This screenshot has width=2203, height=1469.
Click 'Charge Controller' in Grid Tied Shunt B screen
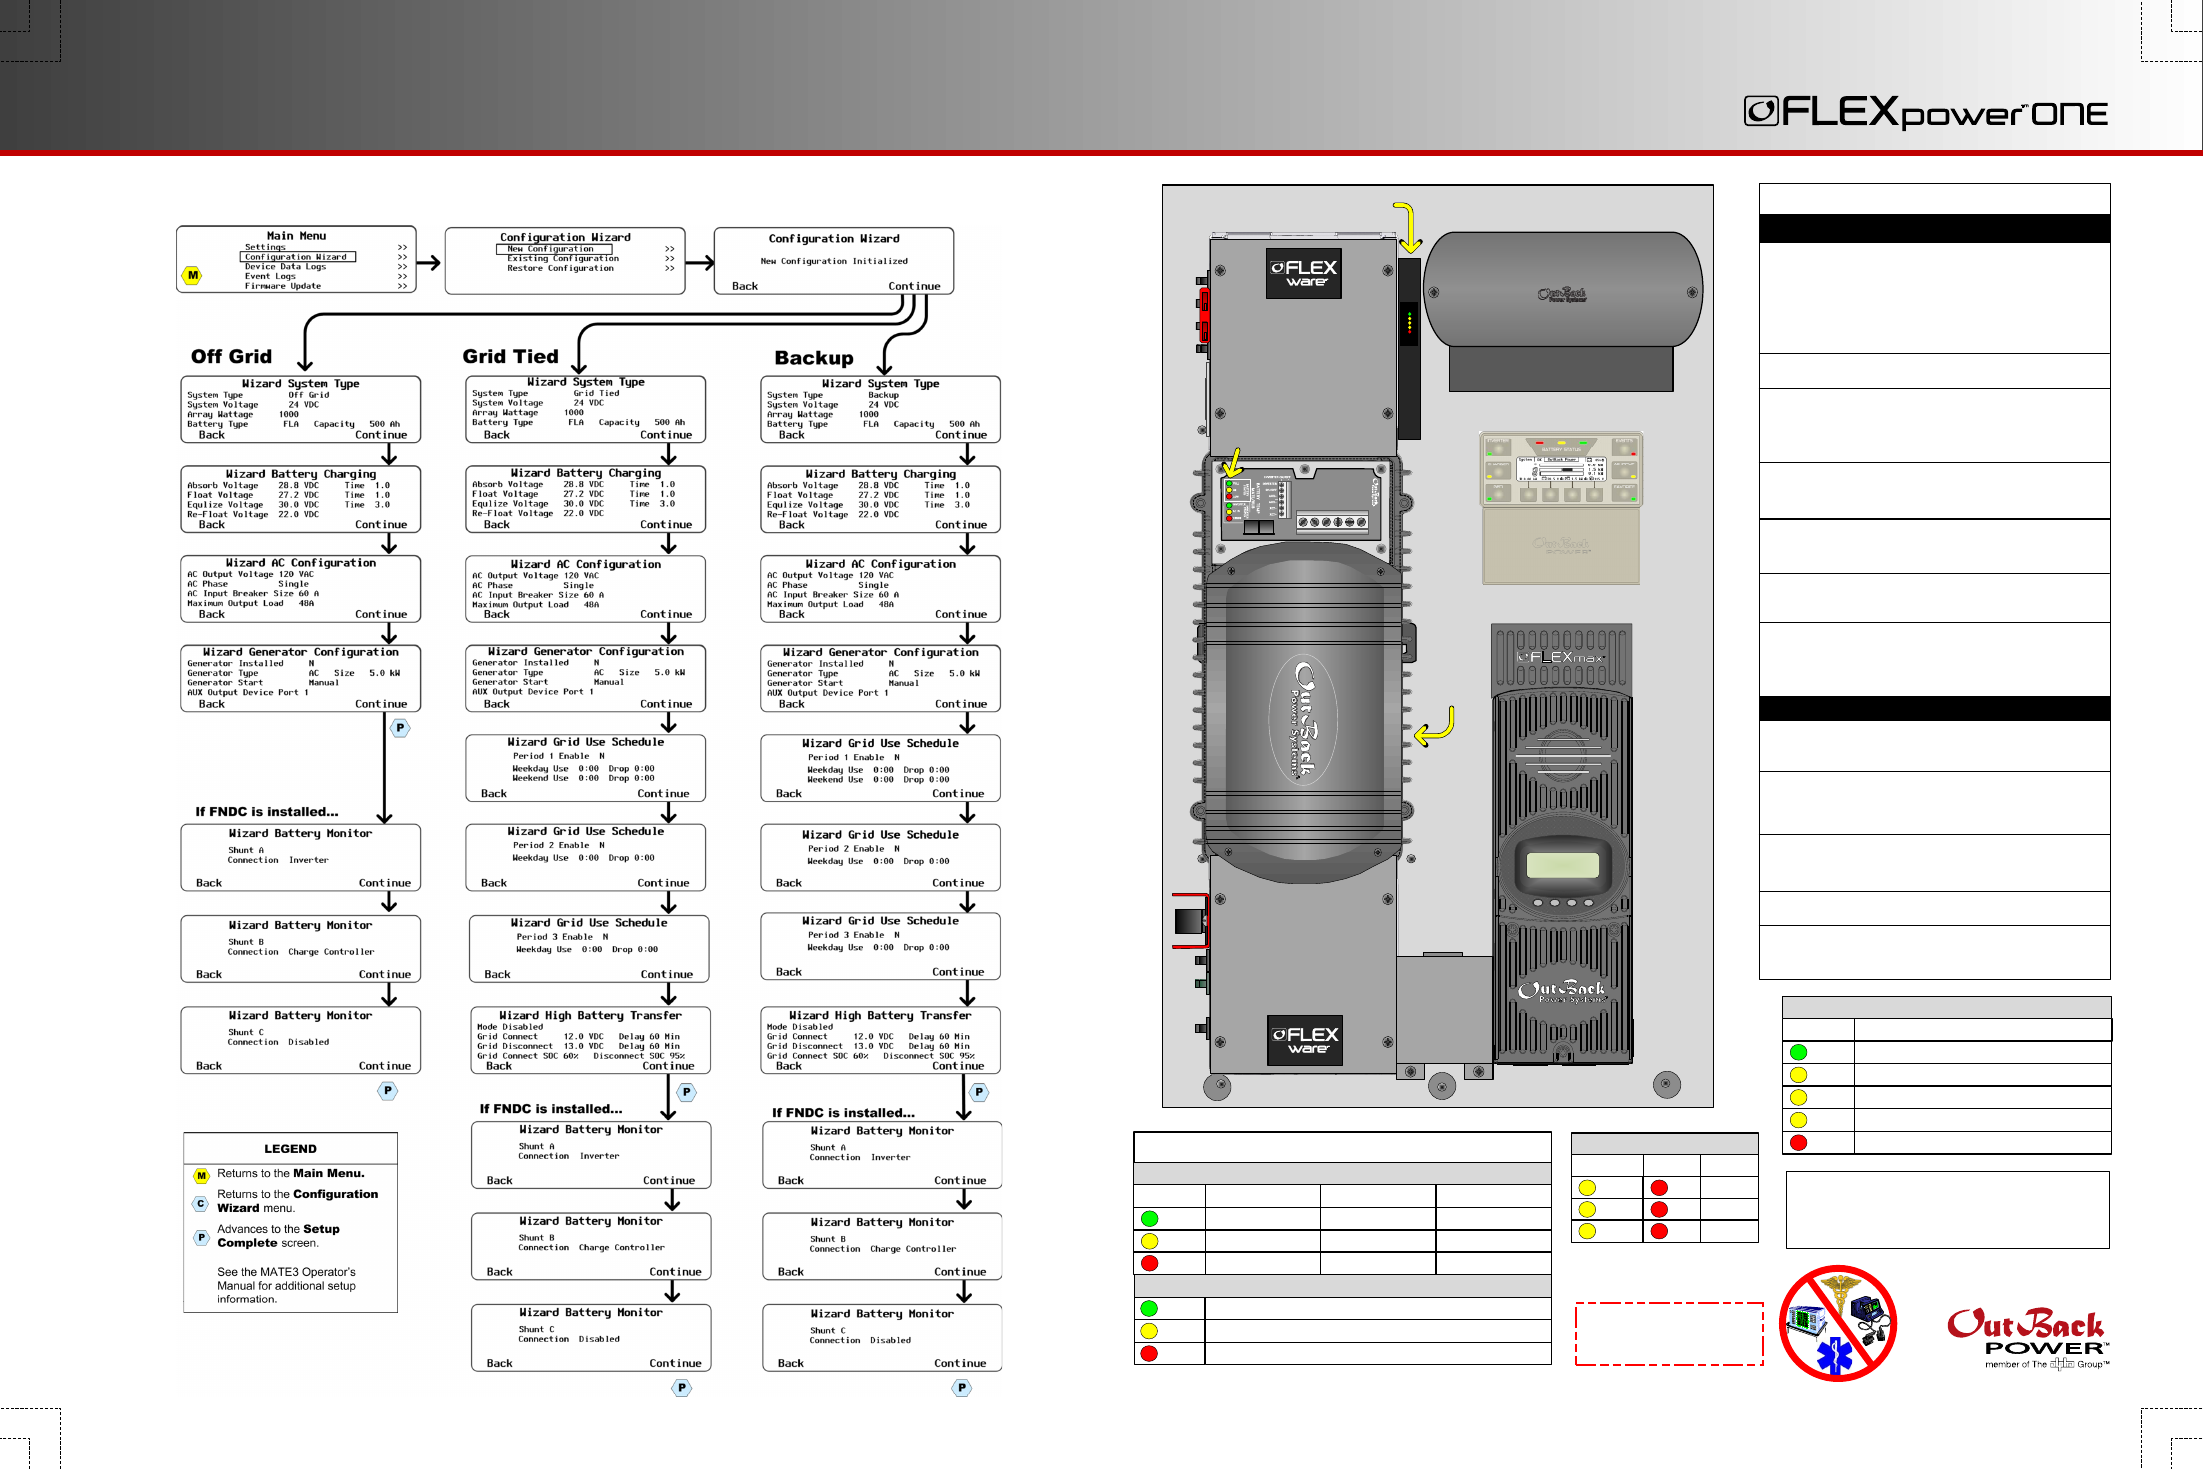coord(621,1248)
